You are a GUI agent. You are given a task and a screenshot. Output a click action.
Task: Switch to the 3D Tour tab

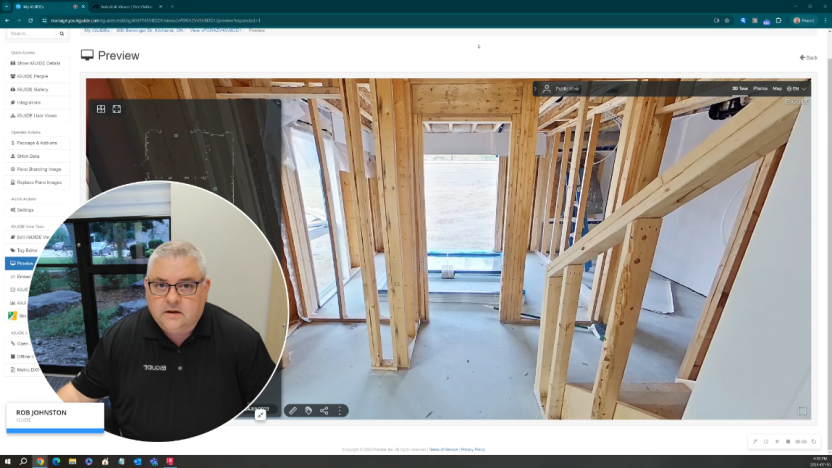740,88
